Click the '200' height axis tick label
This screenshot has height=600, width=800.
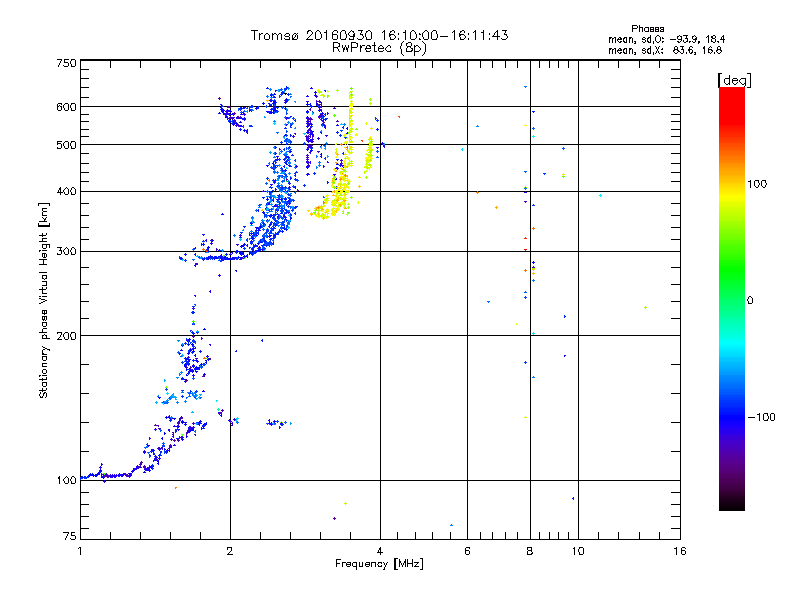click(66, 336)
